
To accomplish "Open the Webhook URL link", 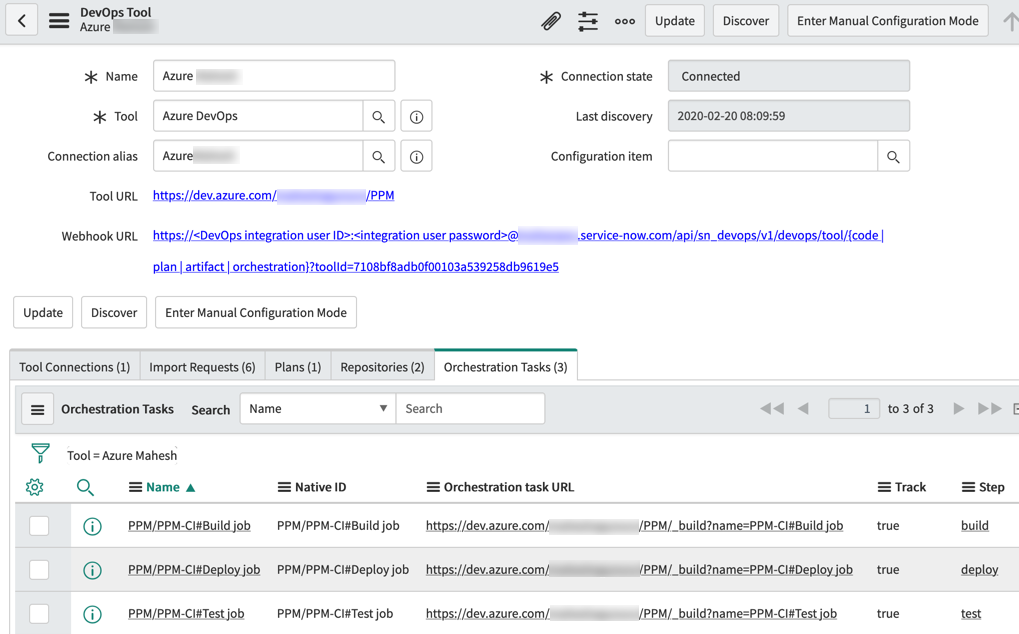I will 518,251.
